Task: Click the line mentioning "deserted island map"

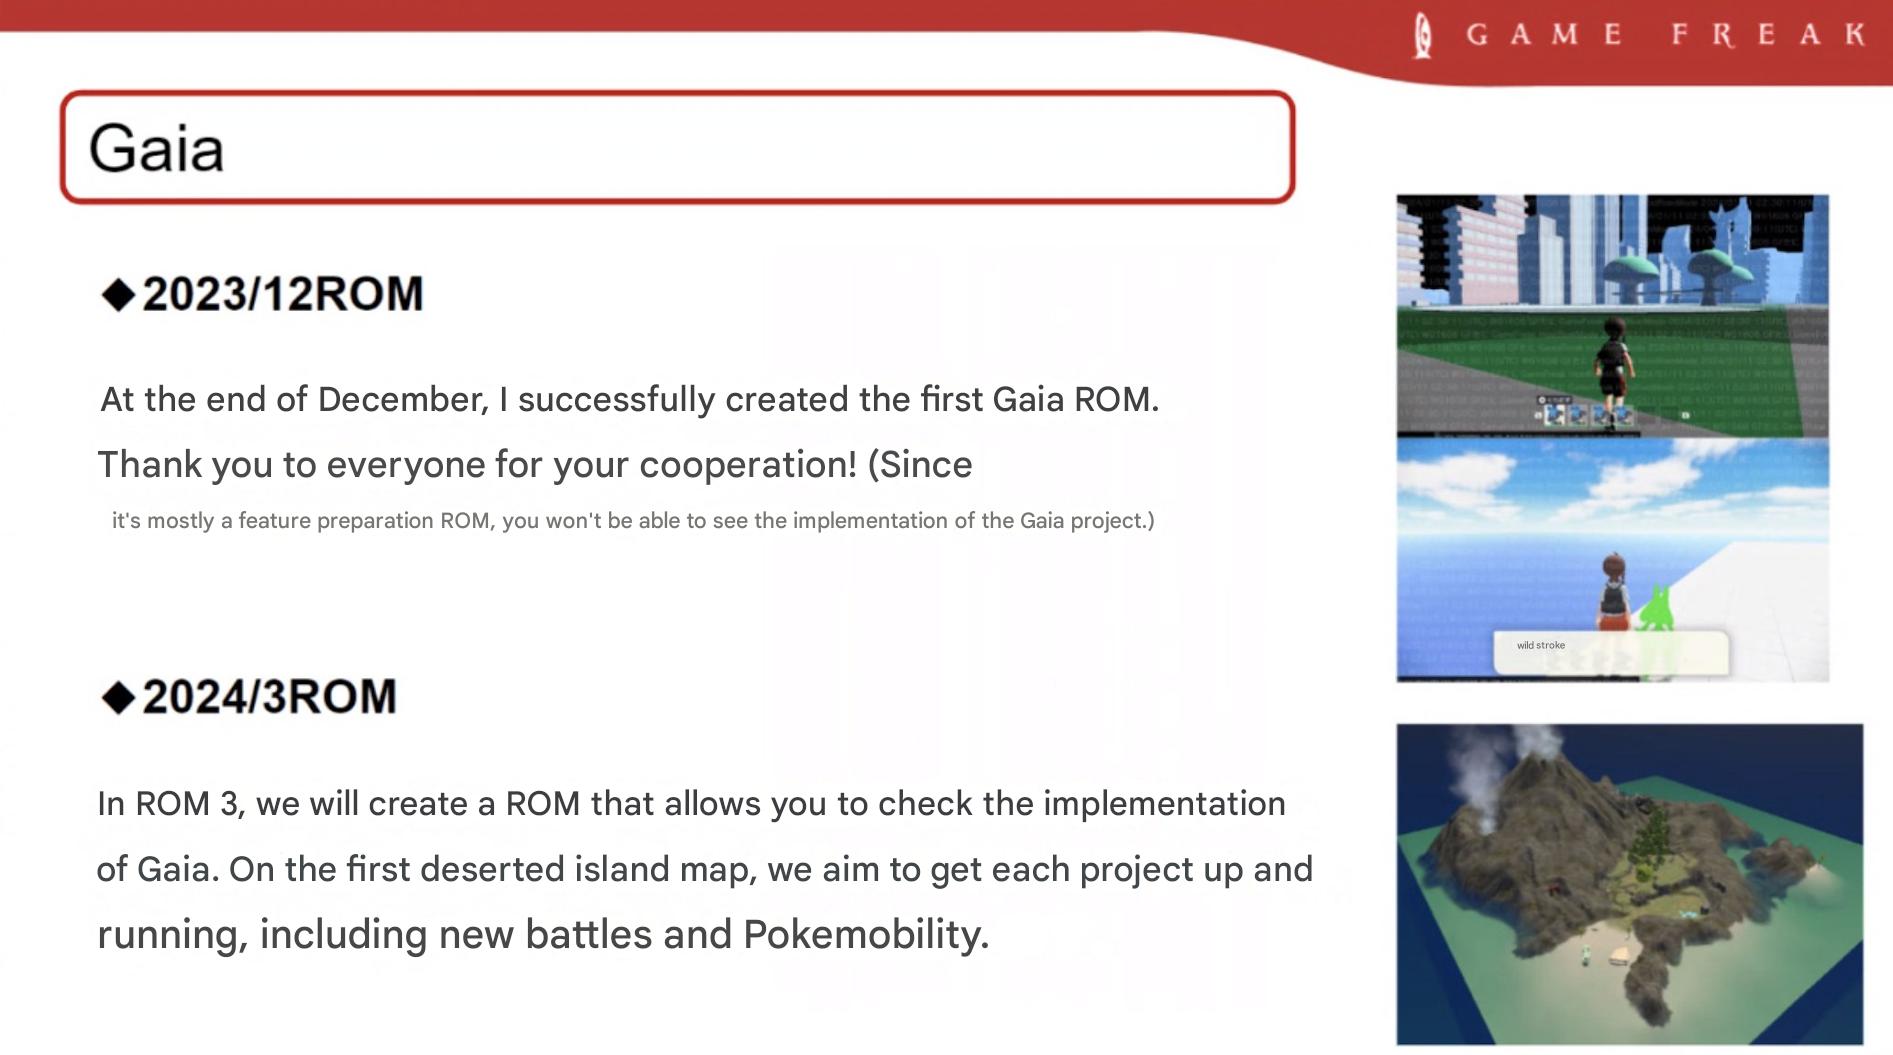Action: [704, 869]
